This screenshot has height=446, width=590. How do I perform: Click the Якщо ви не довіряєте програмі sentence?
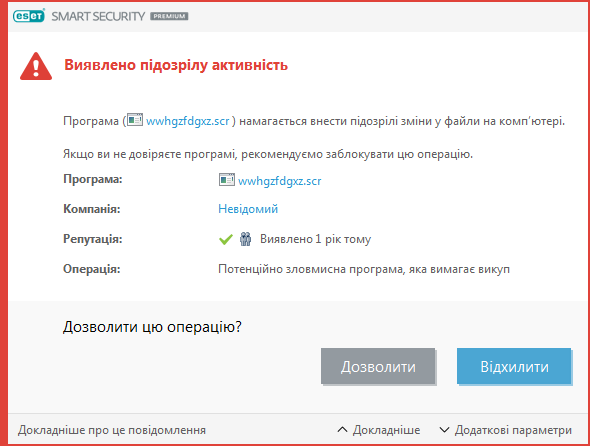pyautogui.click(x=268, y=154)
